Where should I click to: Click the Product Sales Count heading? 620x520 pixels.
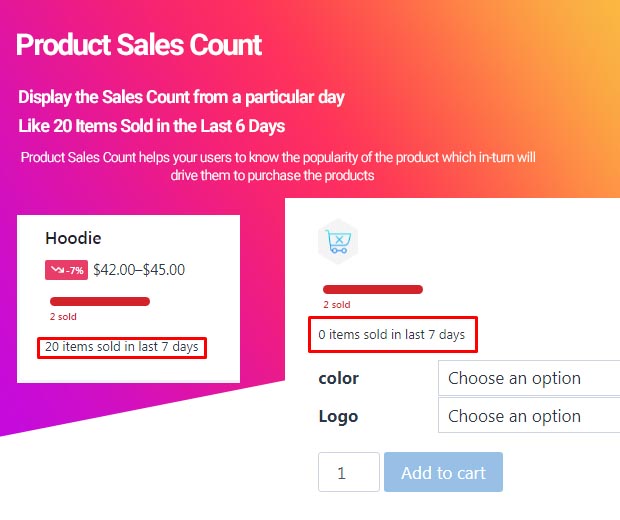(139, 45)
